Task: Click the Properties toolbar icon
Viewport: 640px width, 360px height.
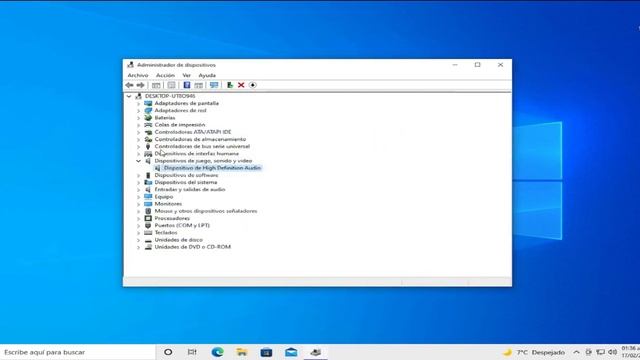Action: click(x=171, y=85)
